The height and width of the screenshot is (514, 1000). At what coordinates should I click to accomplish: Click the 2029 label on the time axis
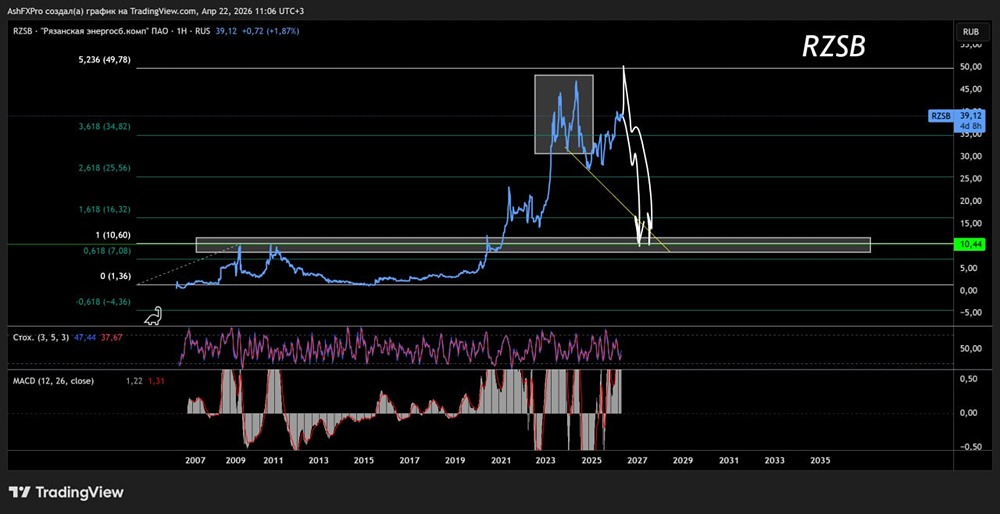tap(682, 460)
